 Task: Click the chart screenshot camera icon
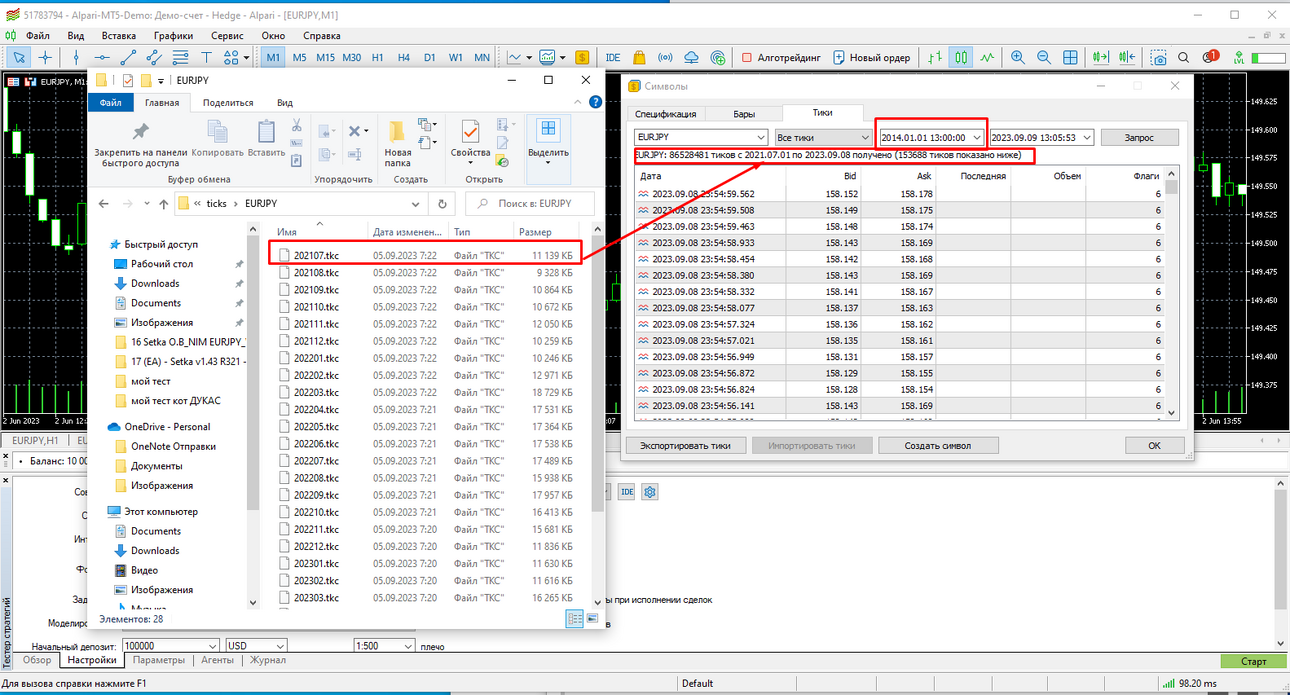(1159, 57)
